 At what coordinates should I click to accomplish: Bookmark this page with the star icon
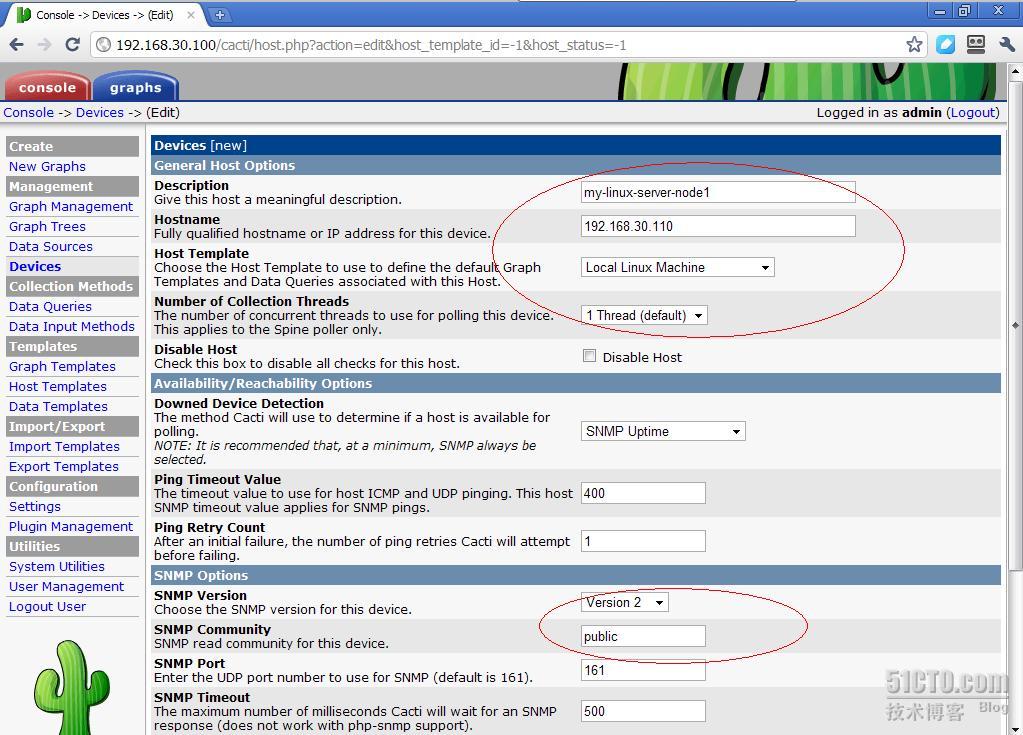point(914,44)
